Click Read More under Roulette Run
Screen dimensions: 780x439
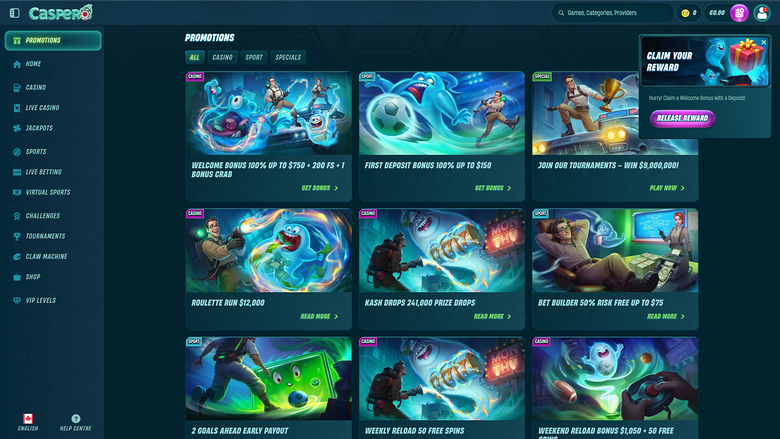pyautogui.click(x=319, y=316)
